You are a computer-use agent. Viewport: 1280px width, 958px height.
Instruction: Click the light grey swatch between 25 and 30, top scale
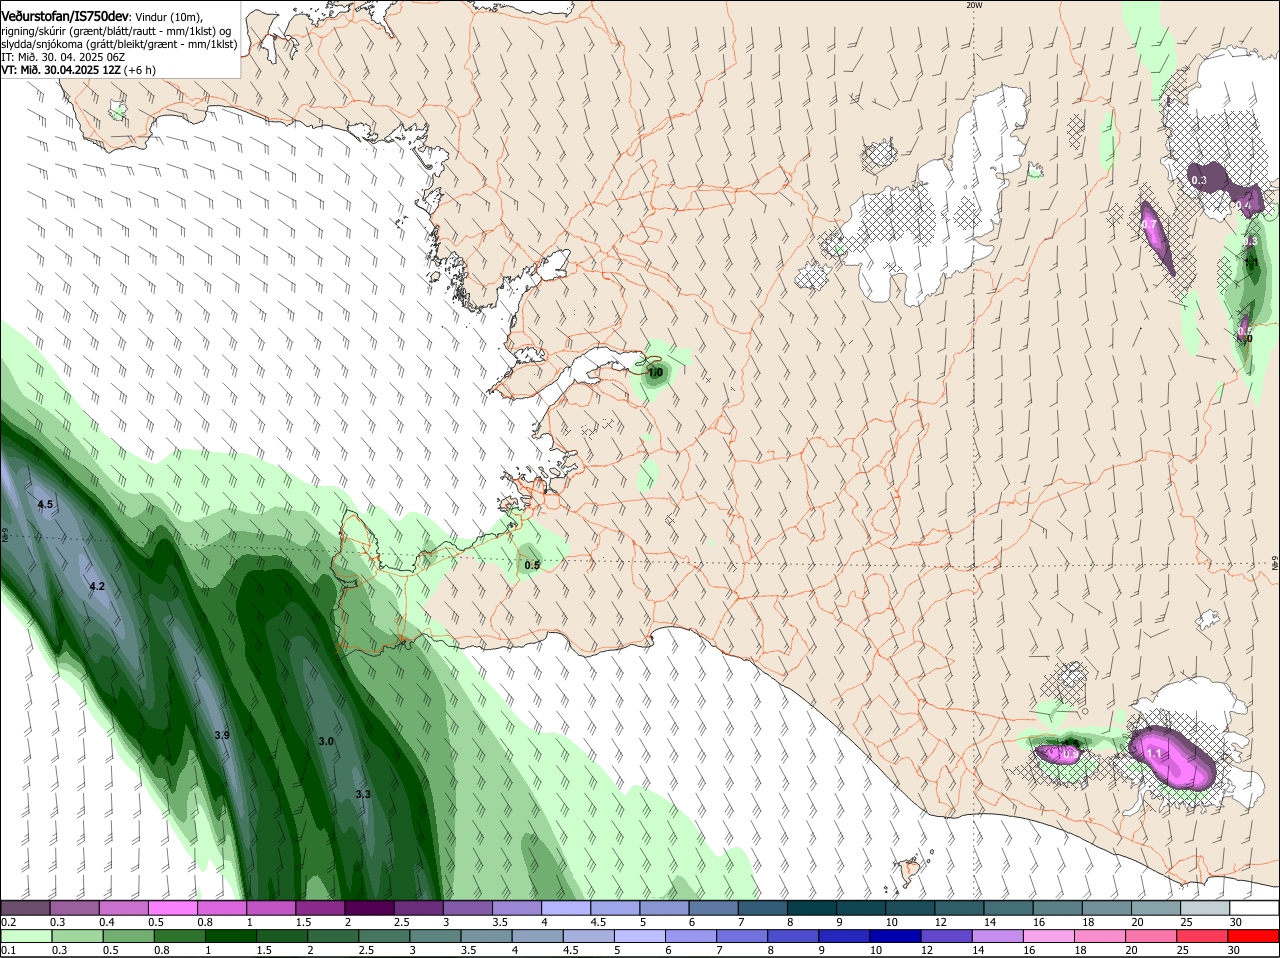(x=1204, y=908)
